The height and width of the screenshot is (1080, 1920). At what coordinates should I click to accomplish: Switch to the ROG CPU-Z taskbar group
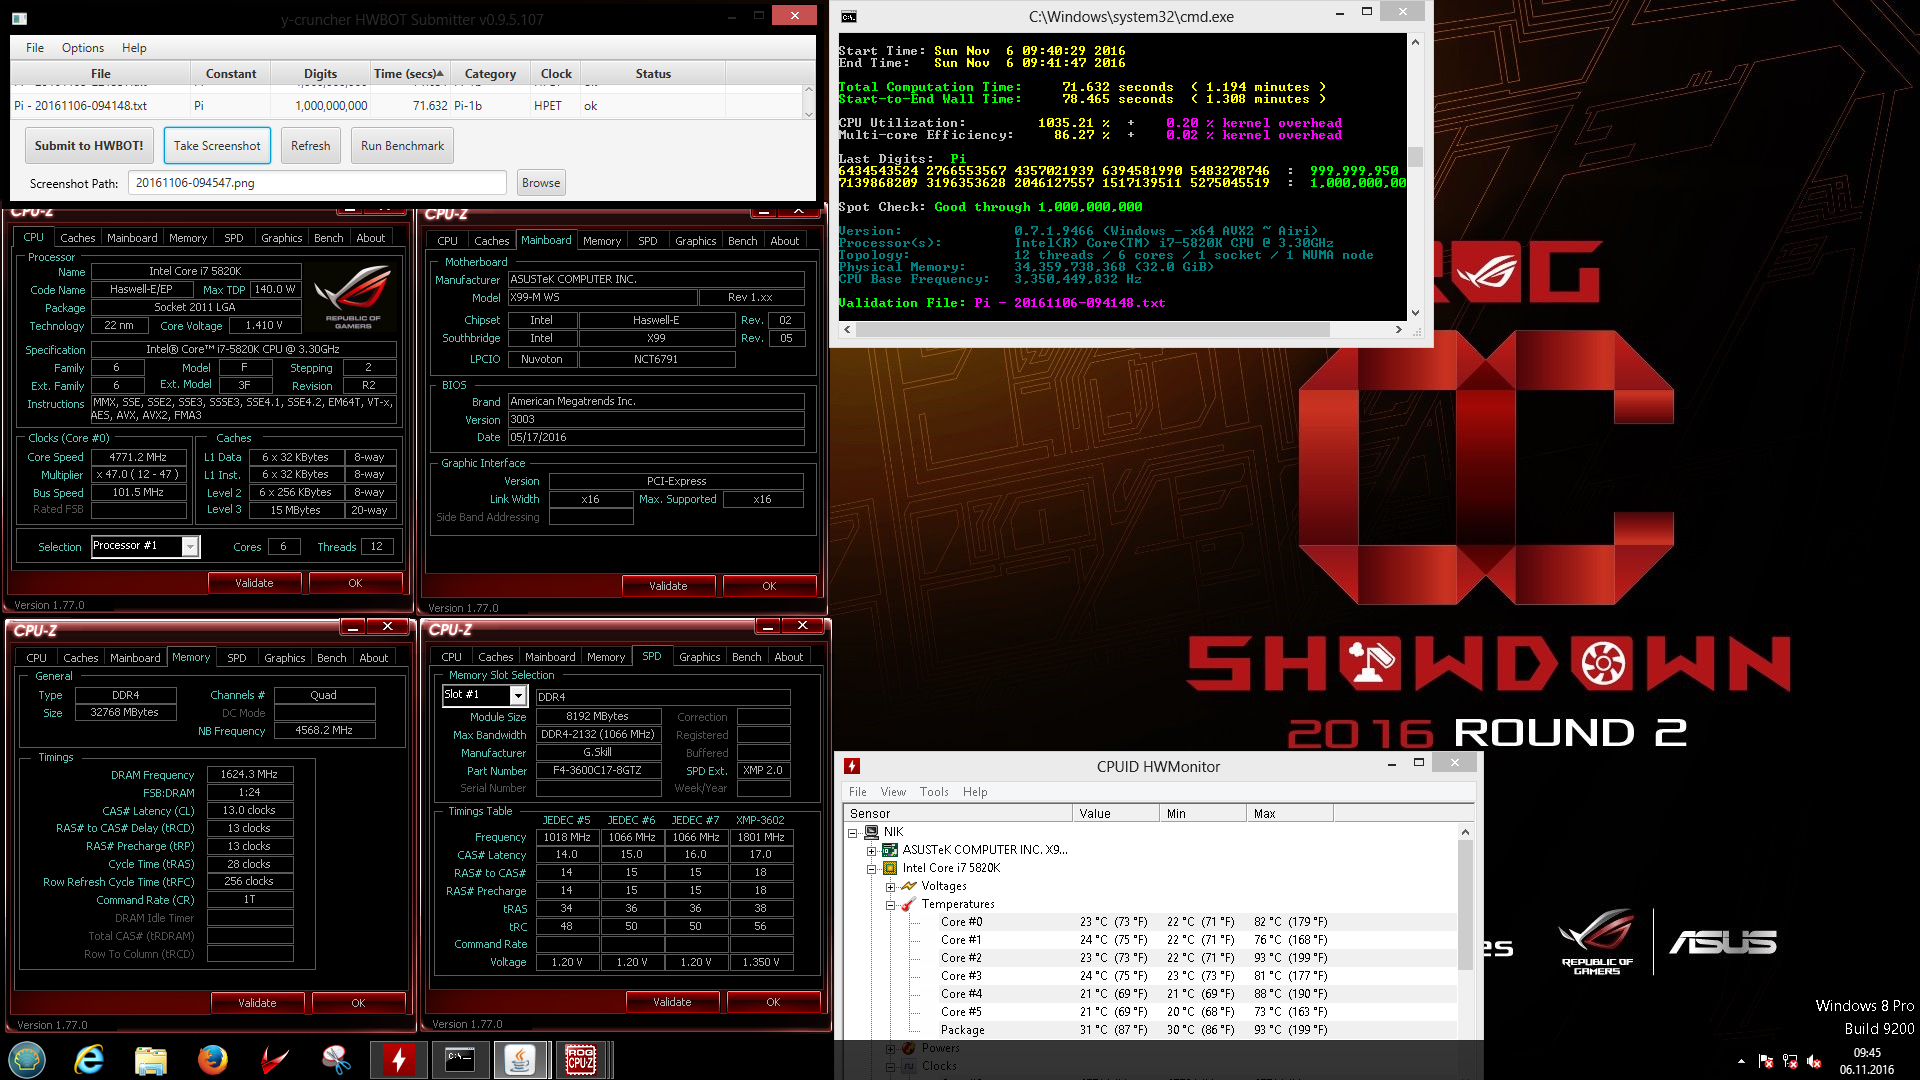pyautogui.click(x=581, y=1059)
